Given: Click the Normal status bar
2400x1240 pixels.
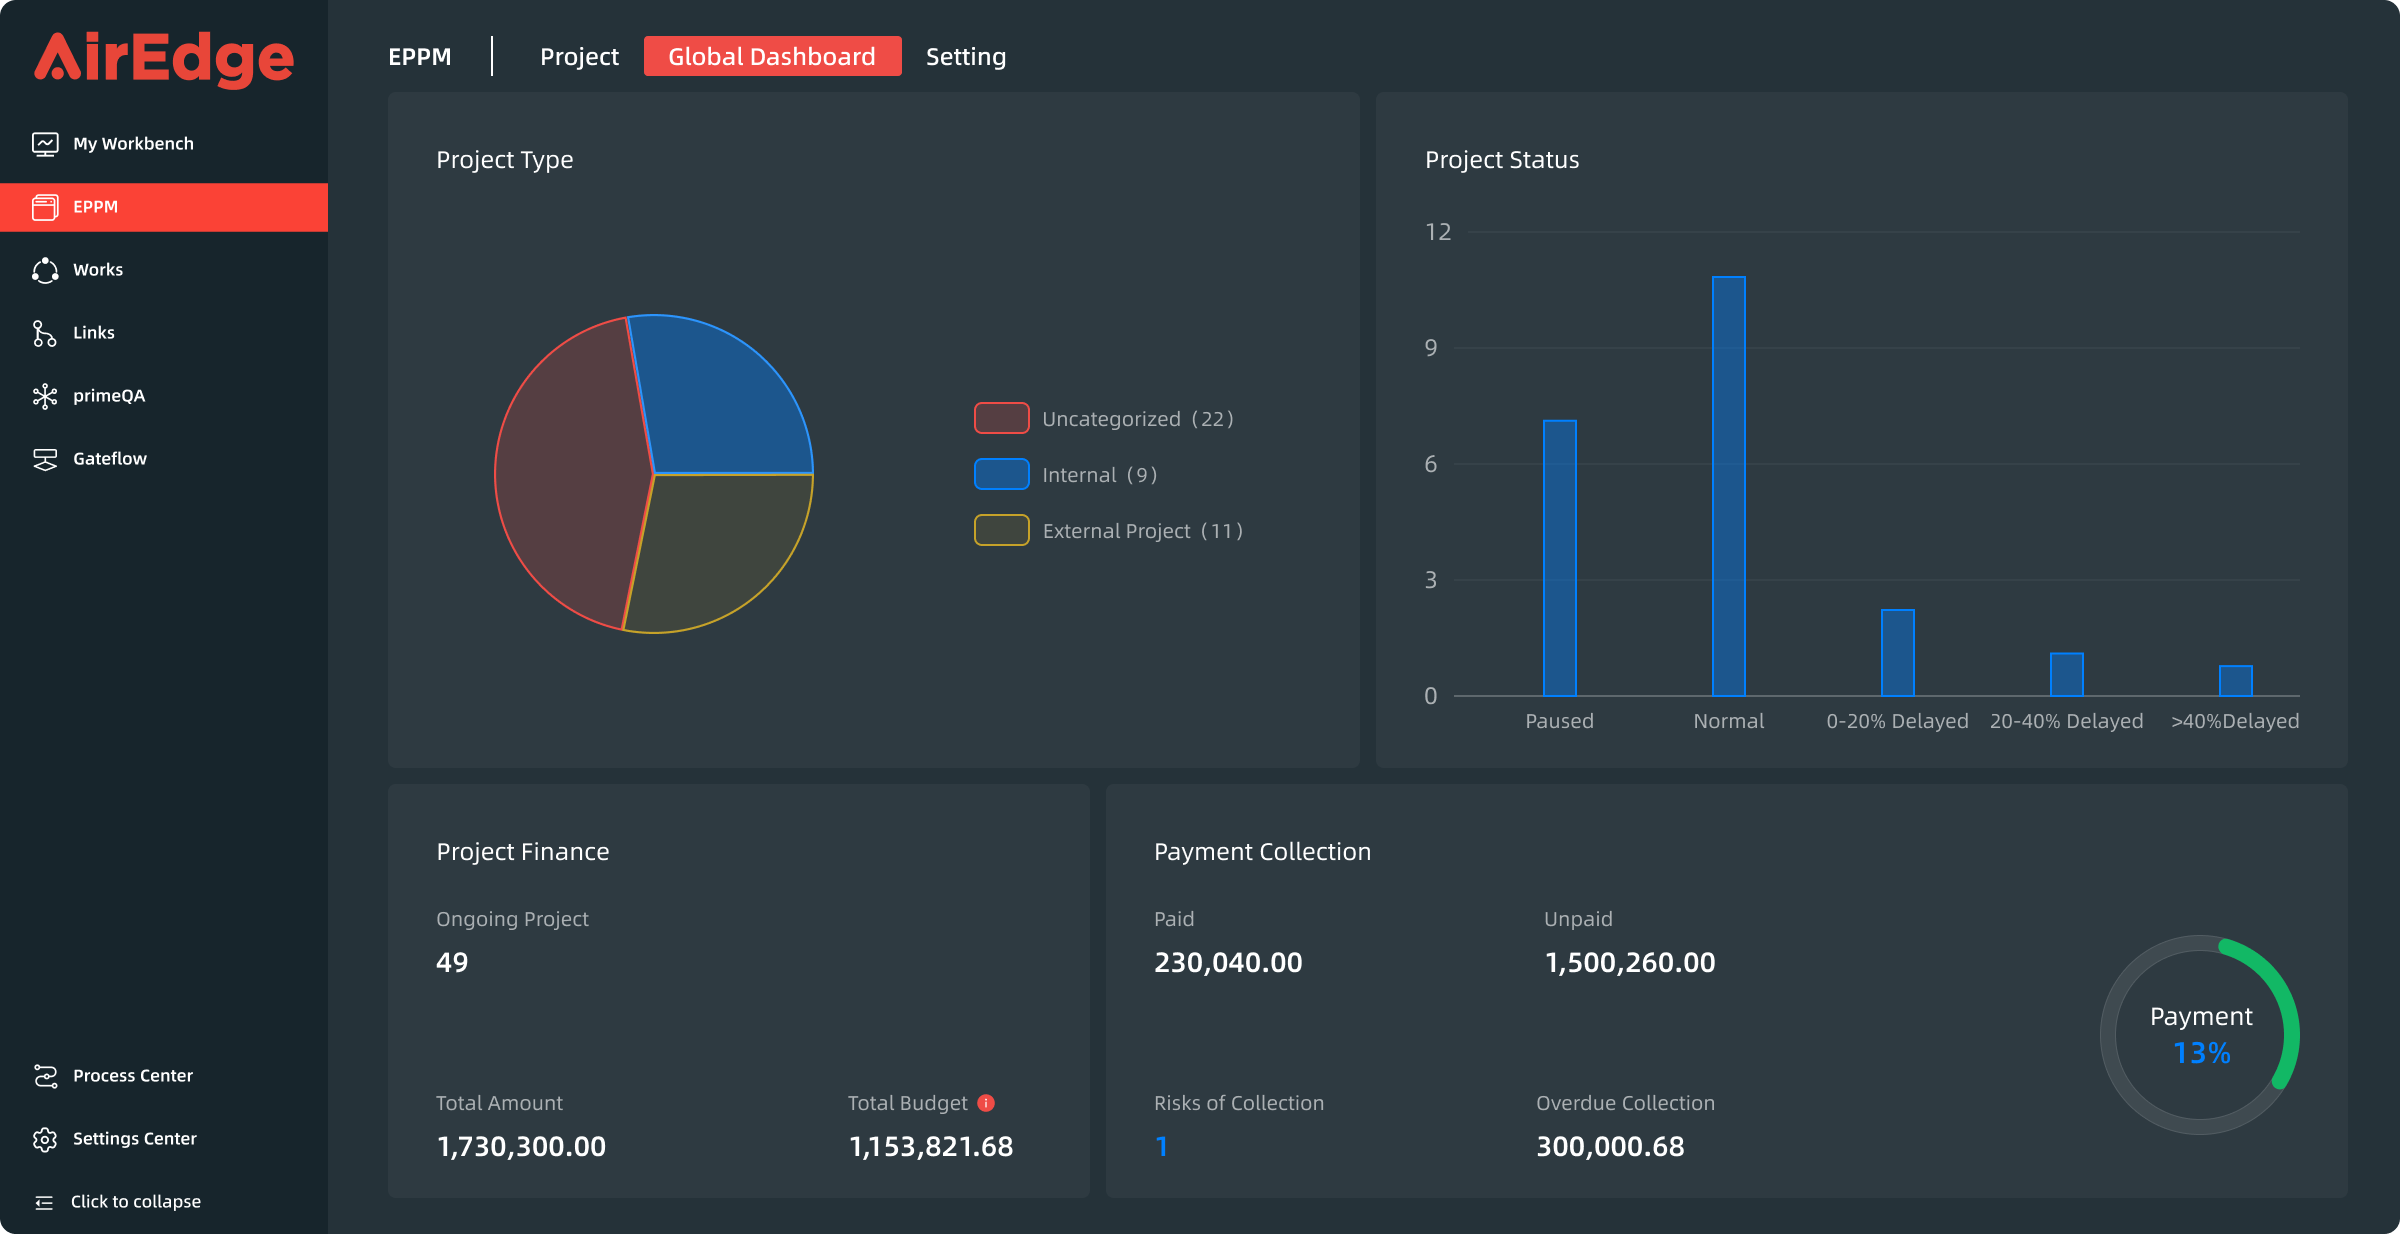Looking at the screenshot, I should point(1728,486).
